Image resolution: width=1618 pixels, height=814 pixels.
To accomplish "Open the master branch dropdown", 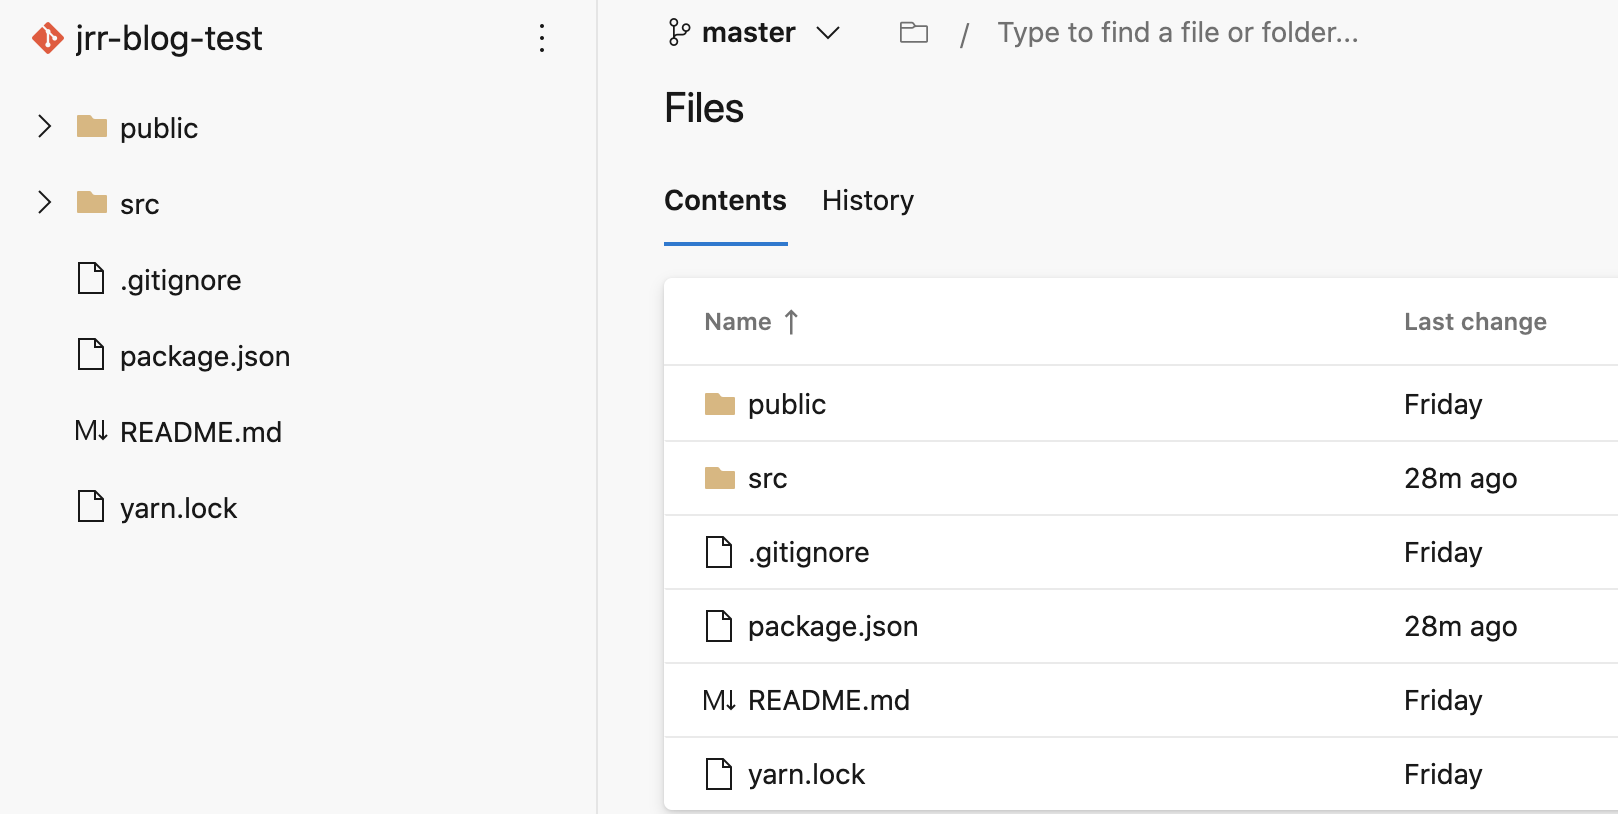I will (x=827, y=33).
